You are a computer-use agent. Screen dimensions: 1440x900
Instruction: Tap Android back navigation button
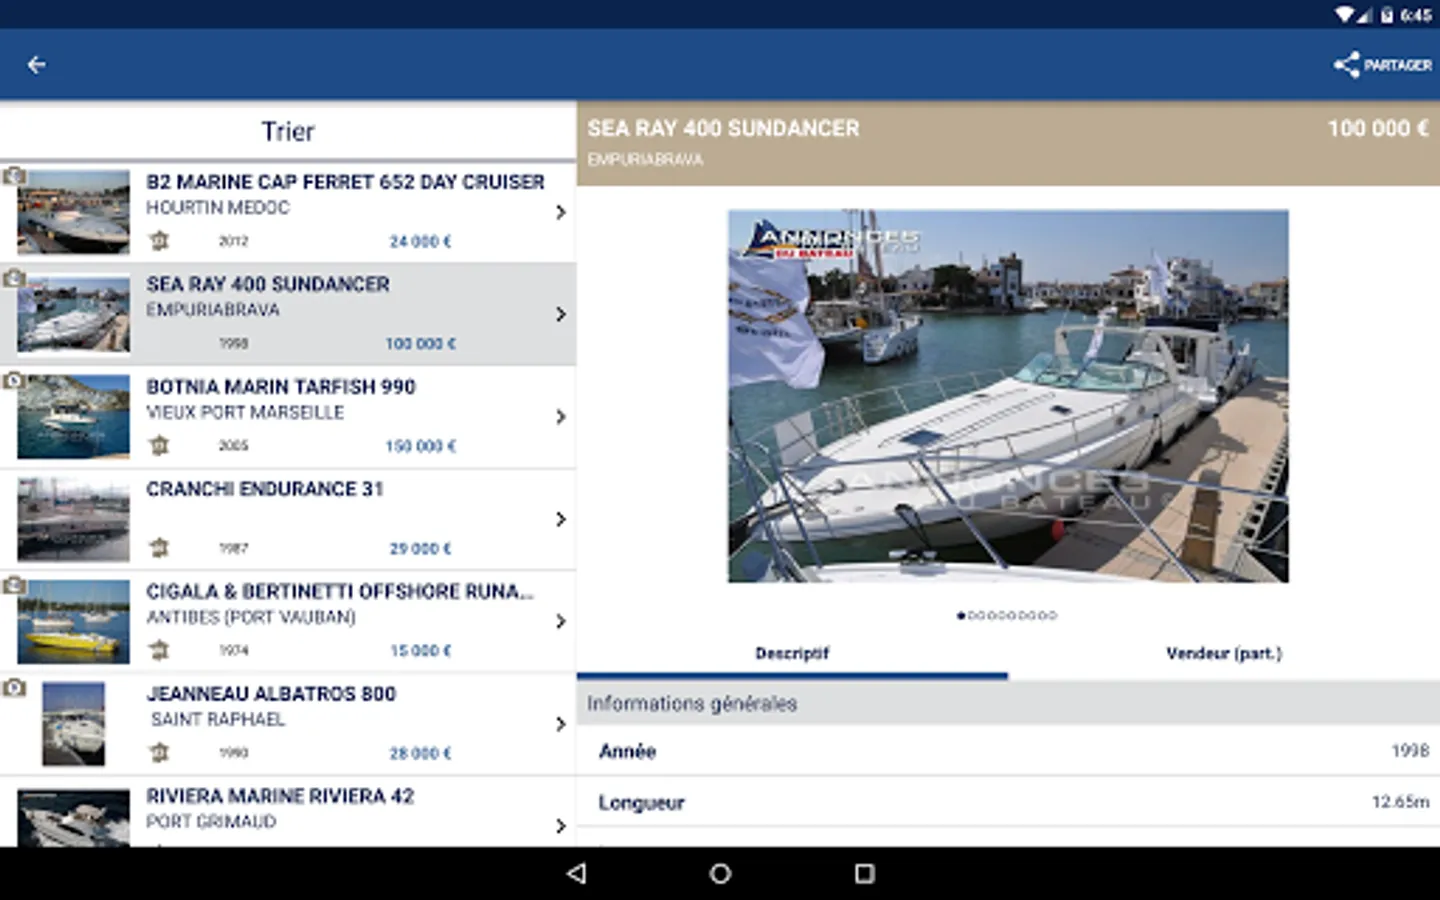pos(576,873)
